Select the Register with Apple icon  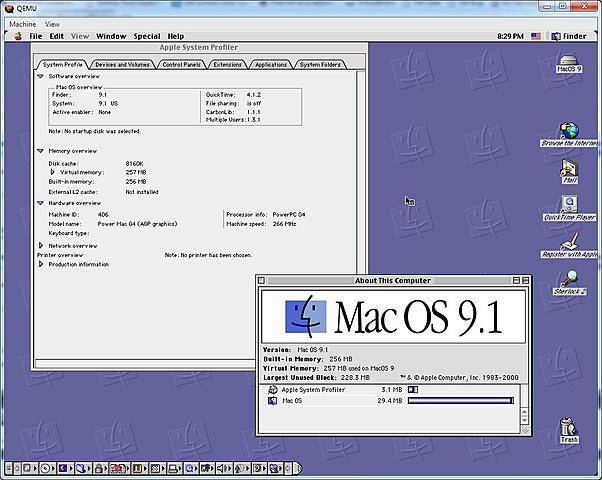tap(569, 246)
